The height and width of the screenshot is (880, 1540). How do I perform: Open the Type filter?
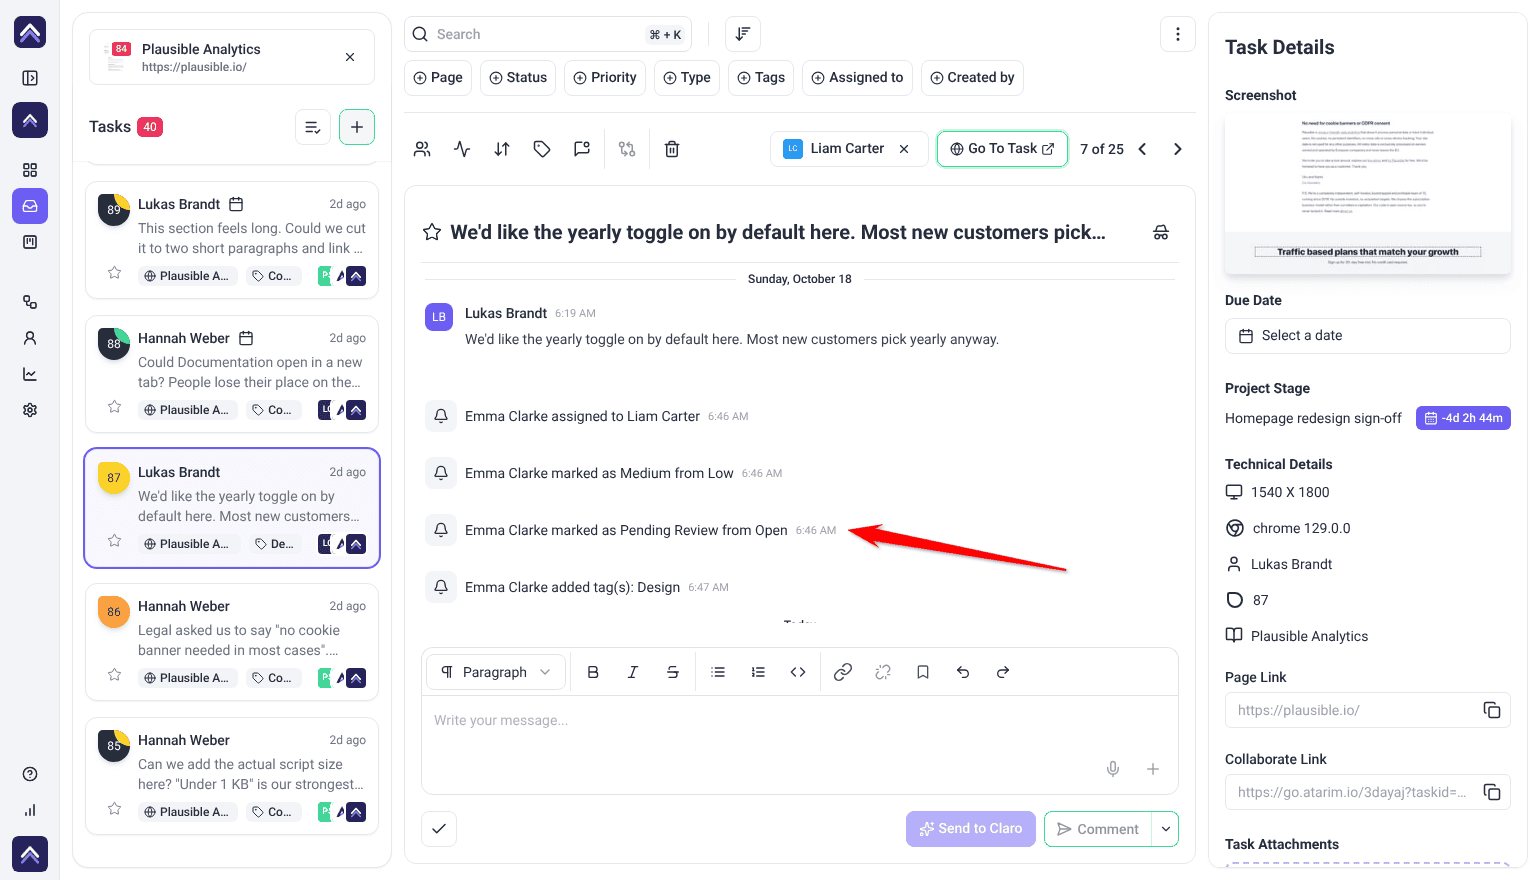pyautogui.click(x=687, y=78)
